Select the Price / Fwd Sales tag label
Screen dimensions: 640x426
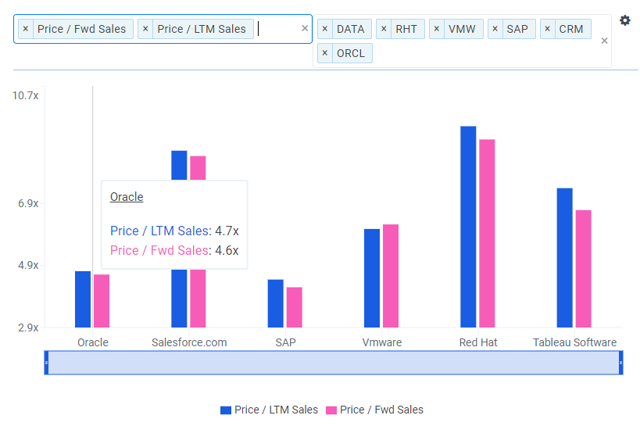coord(82,29)
